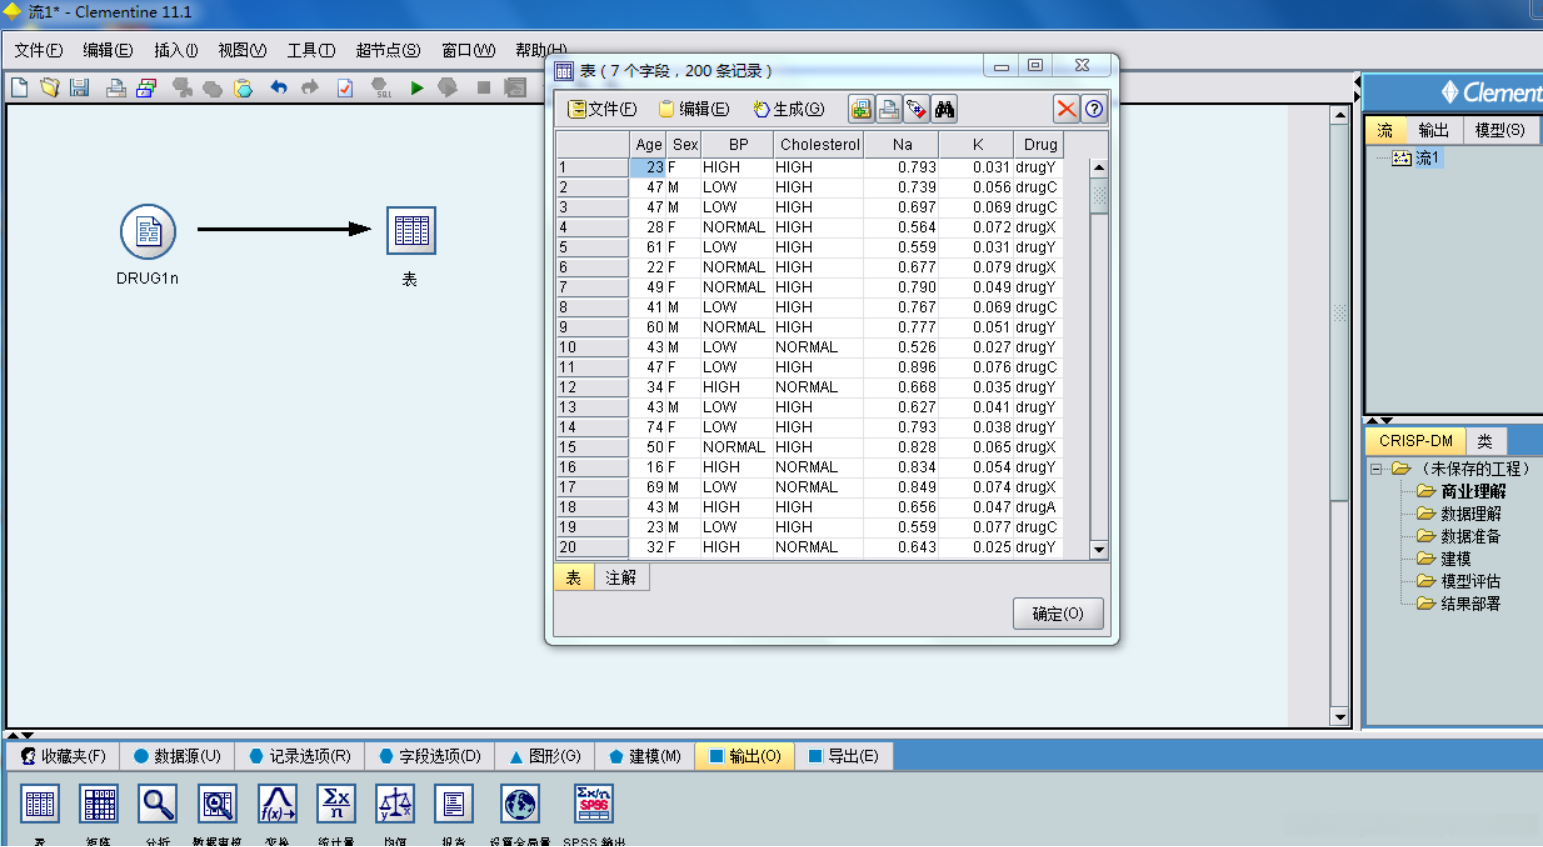
Task: Open a stream using the folder icon
Action: [x=49, y=88]
